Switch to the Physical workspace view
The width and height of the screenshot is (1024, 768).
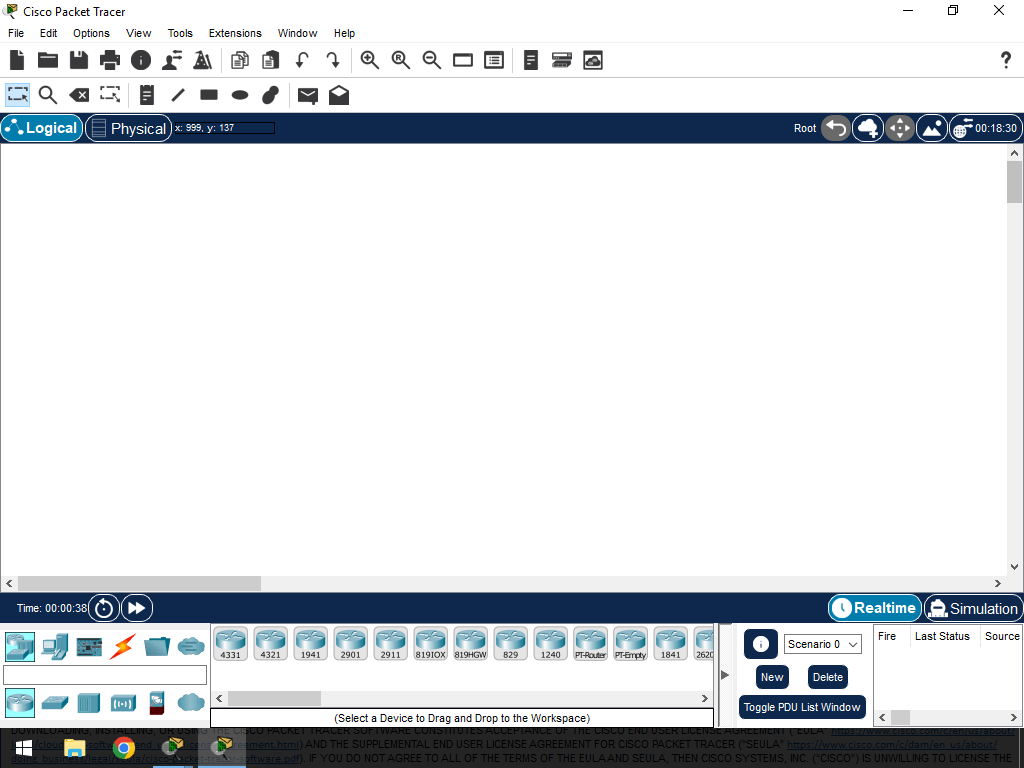[128, 128]
